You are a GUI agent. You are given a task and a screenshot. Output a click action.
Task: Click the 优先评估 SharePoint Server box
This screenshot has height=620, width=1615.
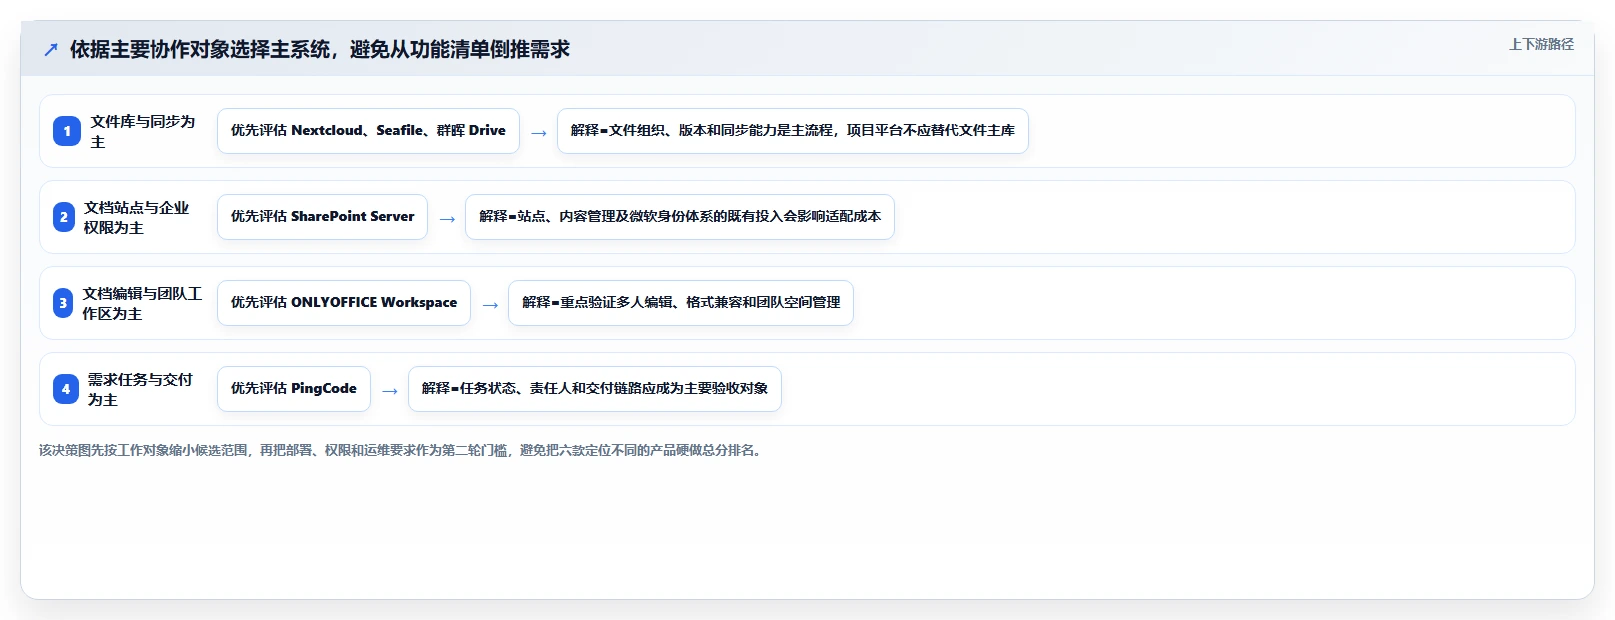tap(322, 217)
